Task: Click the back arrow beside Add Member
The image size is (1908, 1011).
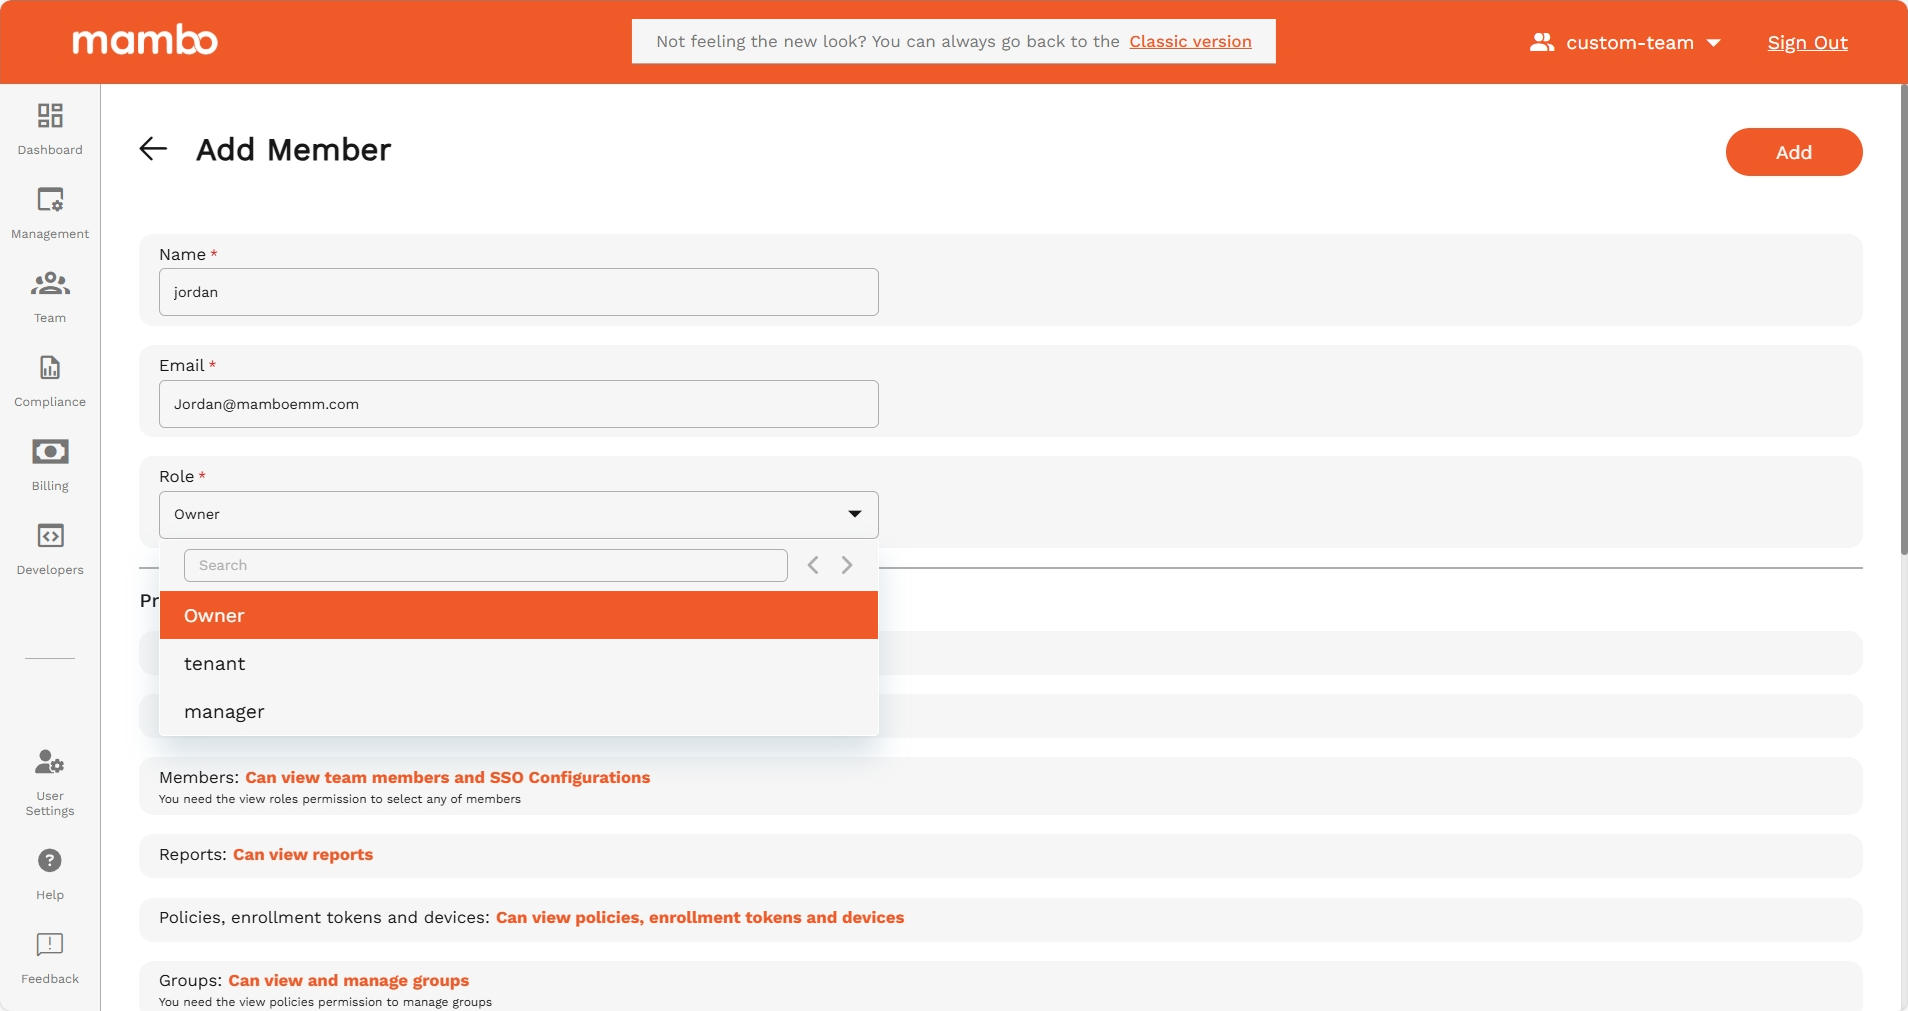Action: [153, 149]
